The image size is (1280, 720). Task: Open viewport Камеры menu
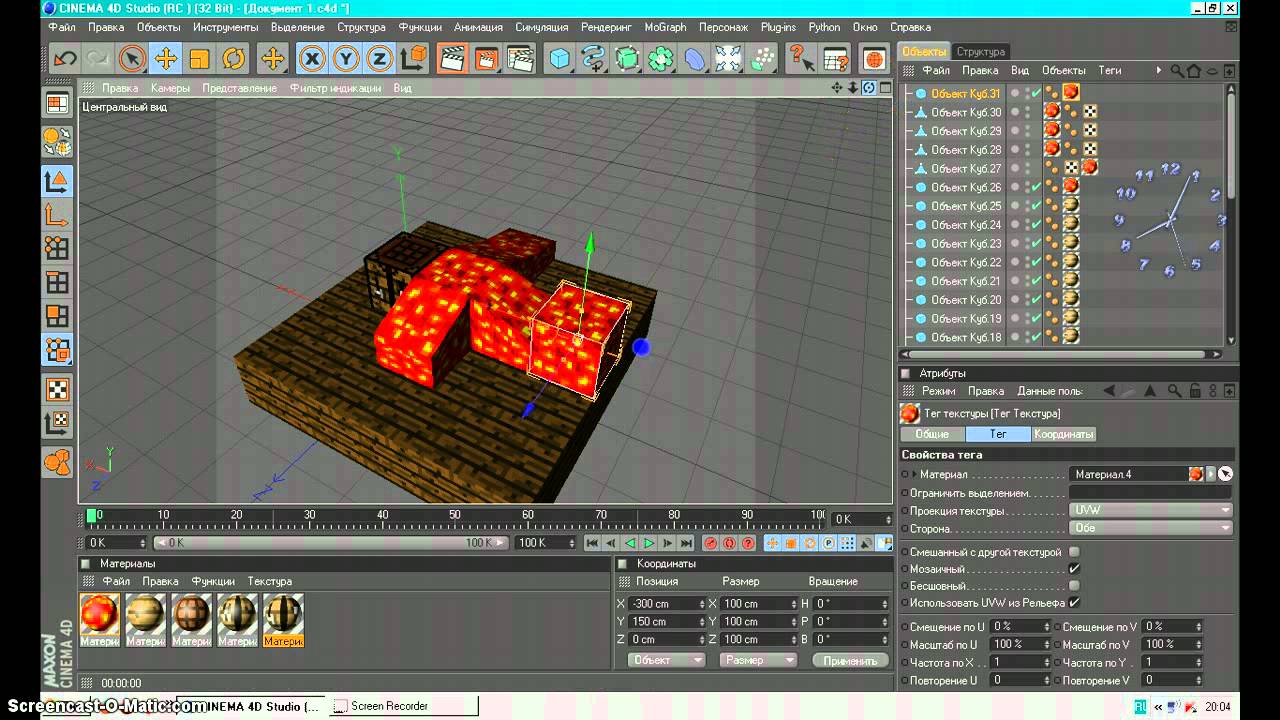[x=170, y=88]
